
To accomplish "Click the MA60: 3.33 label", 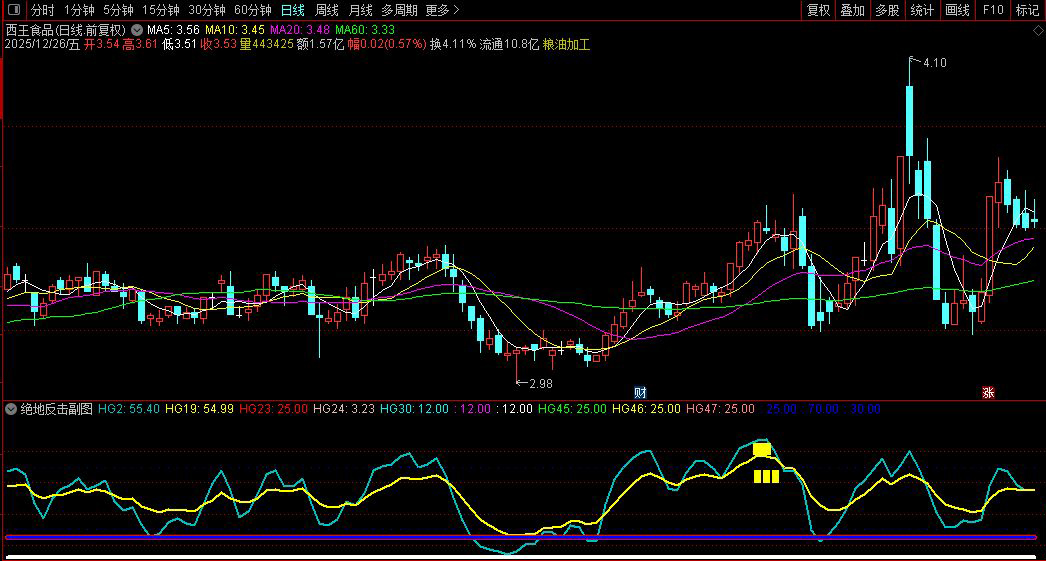I will click(x=364, y=30).
